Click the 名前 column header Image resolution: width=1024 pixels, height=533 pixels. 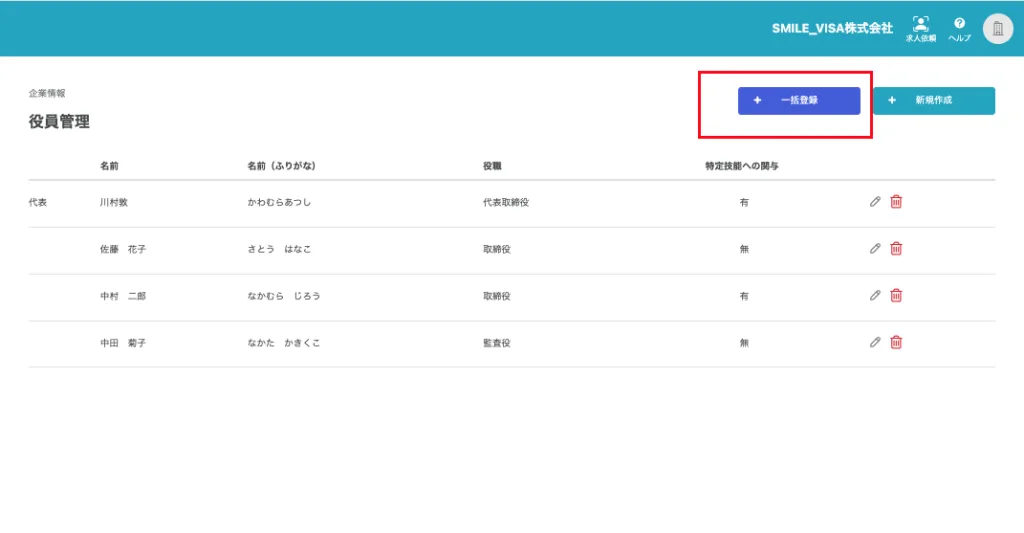click(109, 165)
